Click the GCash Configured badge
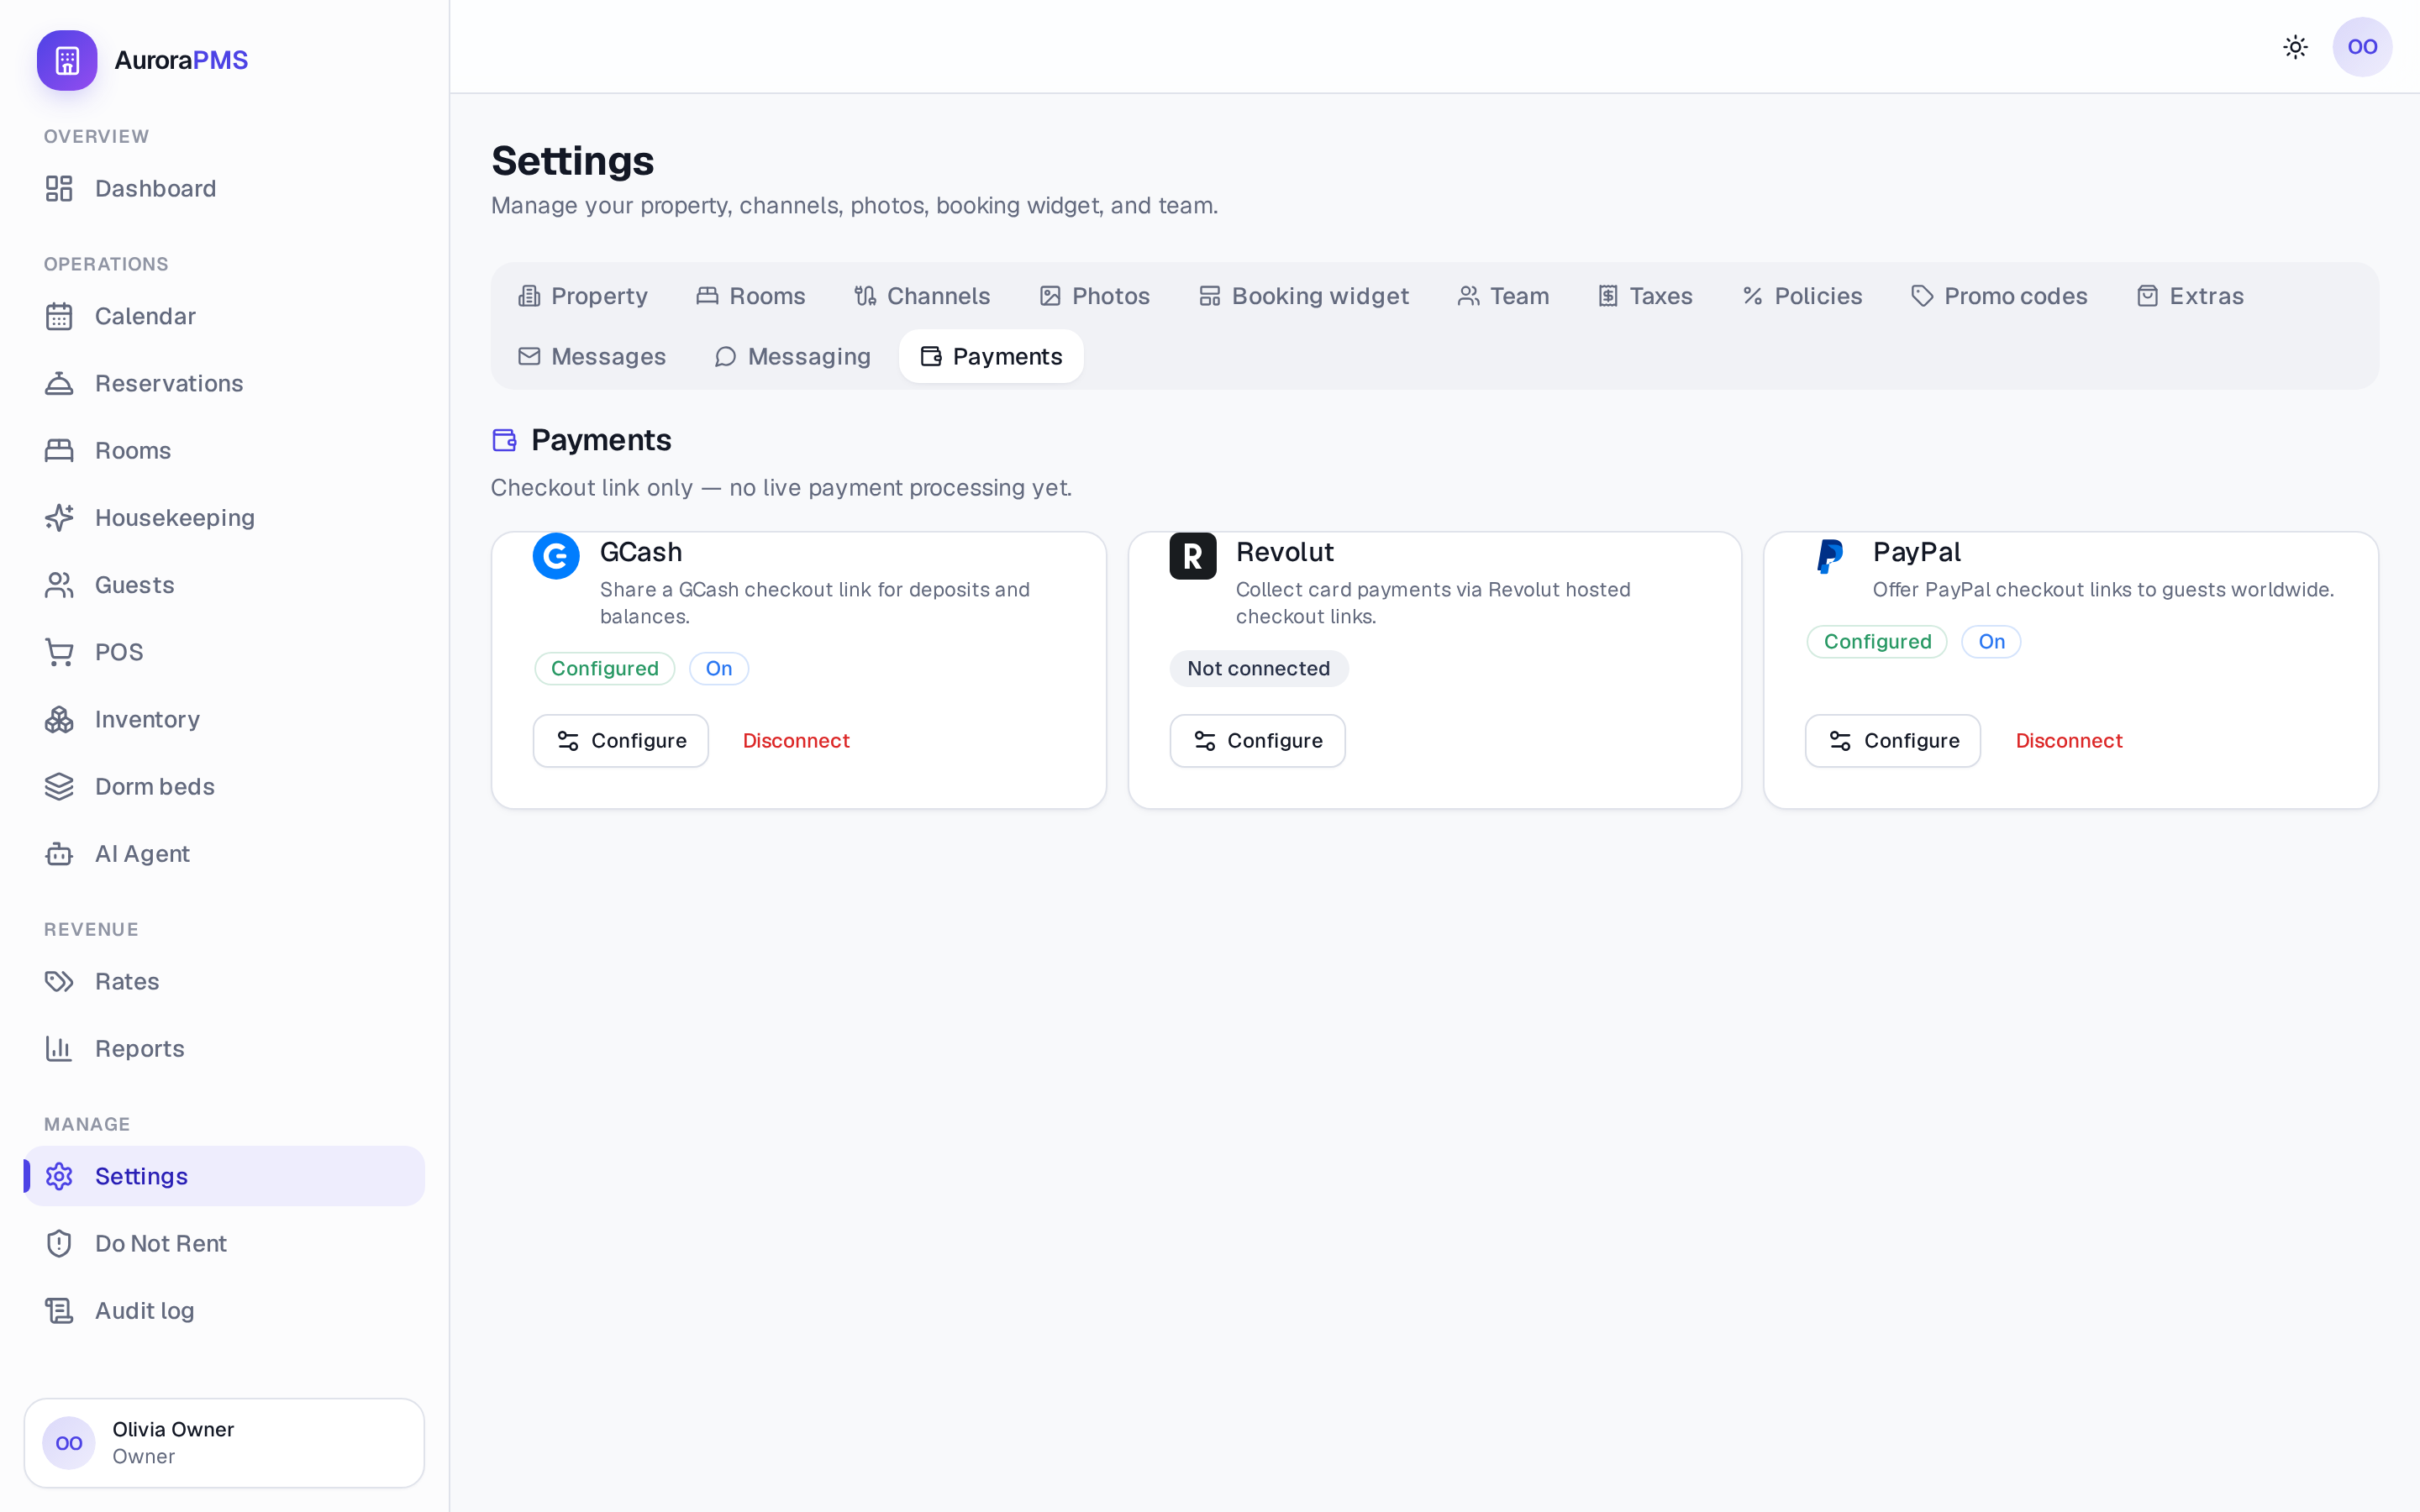2420x1512 pixels. coord(605,669)
